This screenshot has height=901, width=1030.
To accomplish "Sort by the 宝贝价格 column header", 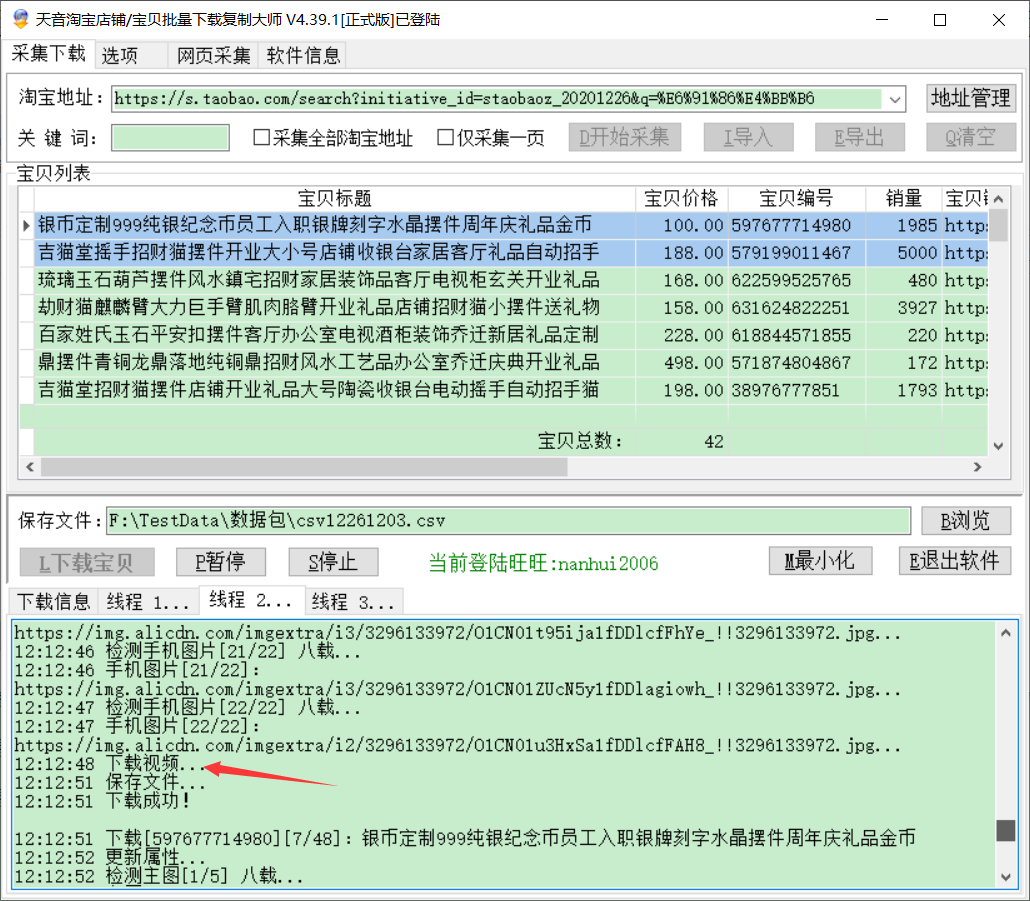I will [x=681, y=198].
